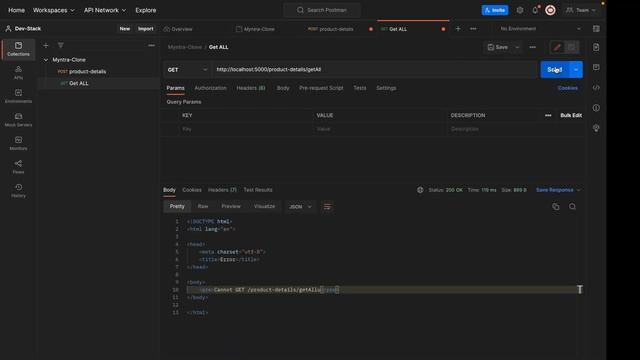Create a new collection with plus icon
Image resolution: width=640 pixels, height=360 pixels.
(46, 45)
